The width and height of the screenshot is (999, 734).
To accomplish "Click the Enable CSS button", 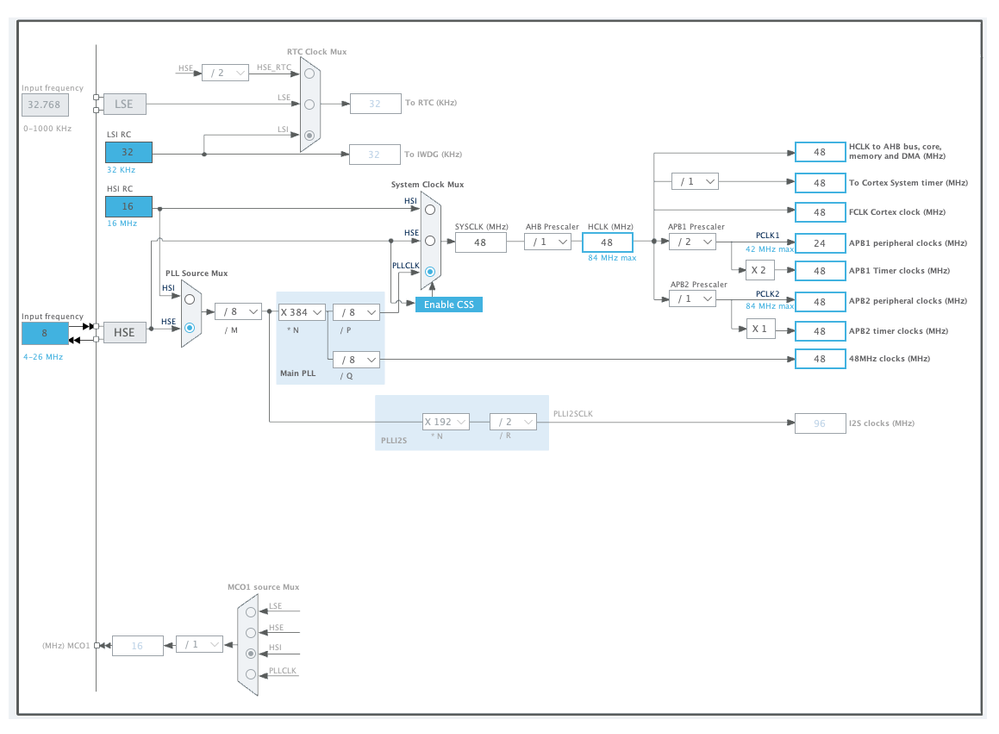I will pos(449,305).
